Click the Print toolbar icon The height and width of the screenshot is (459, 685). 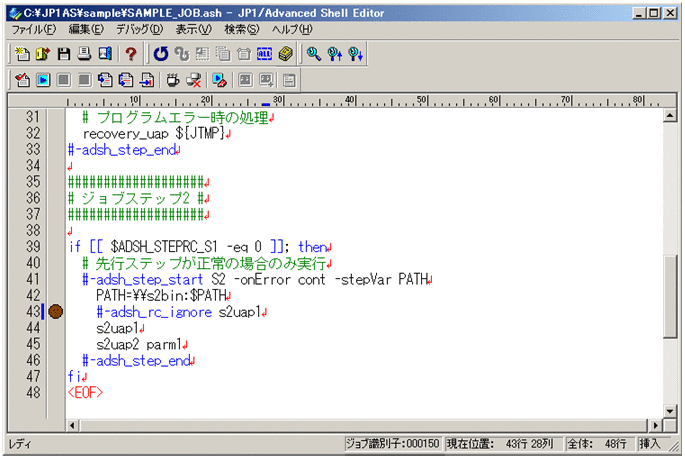(84, 54)
